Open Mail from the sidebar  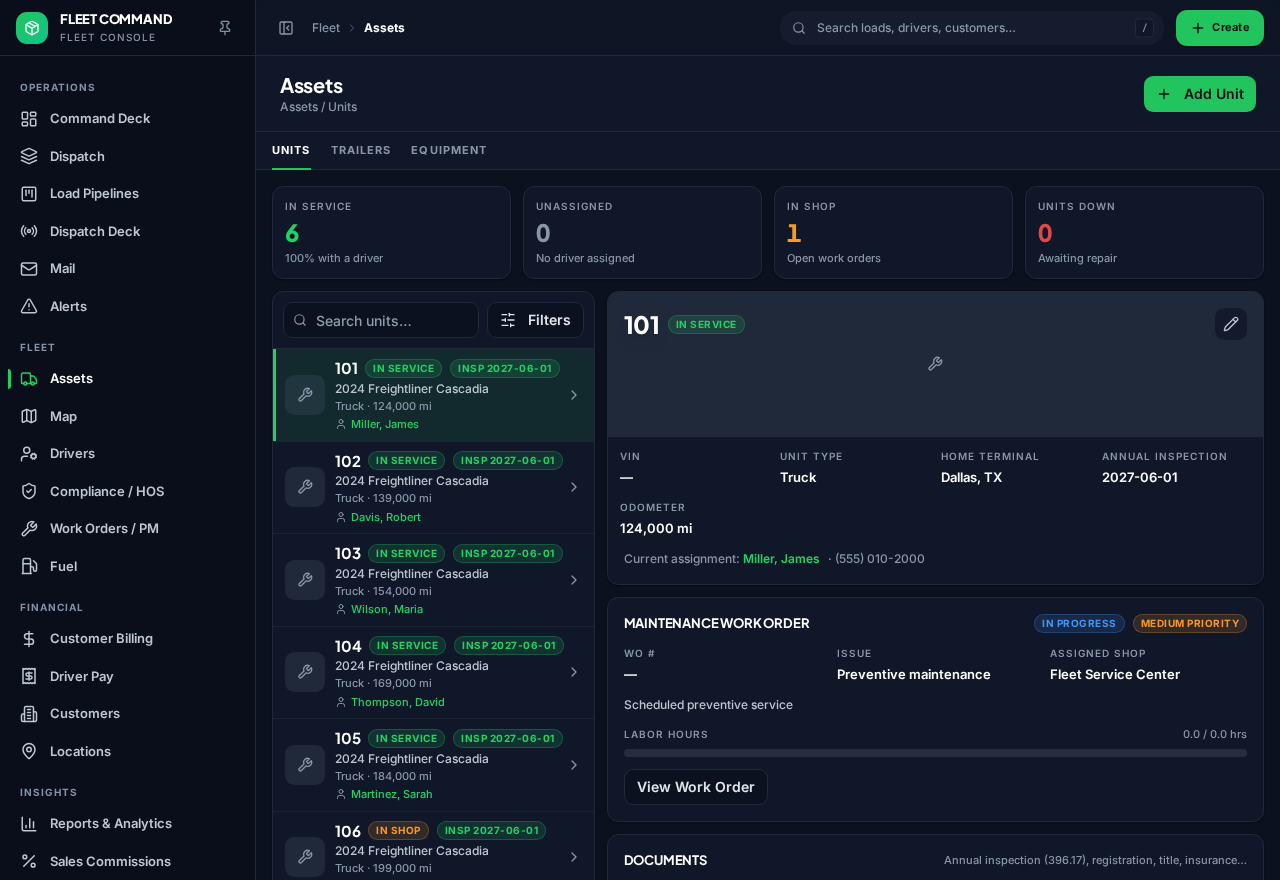tap(128, 268)
